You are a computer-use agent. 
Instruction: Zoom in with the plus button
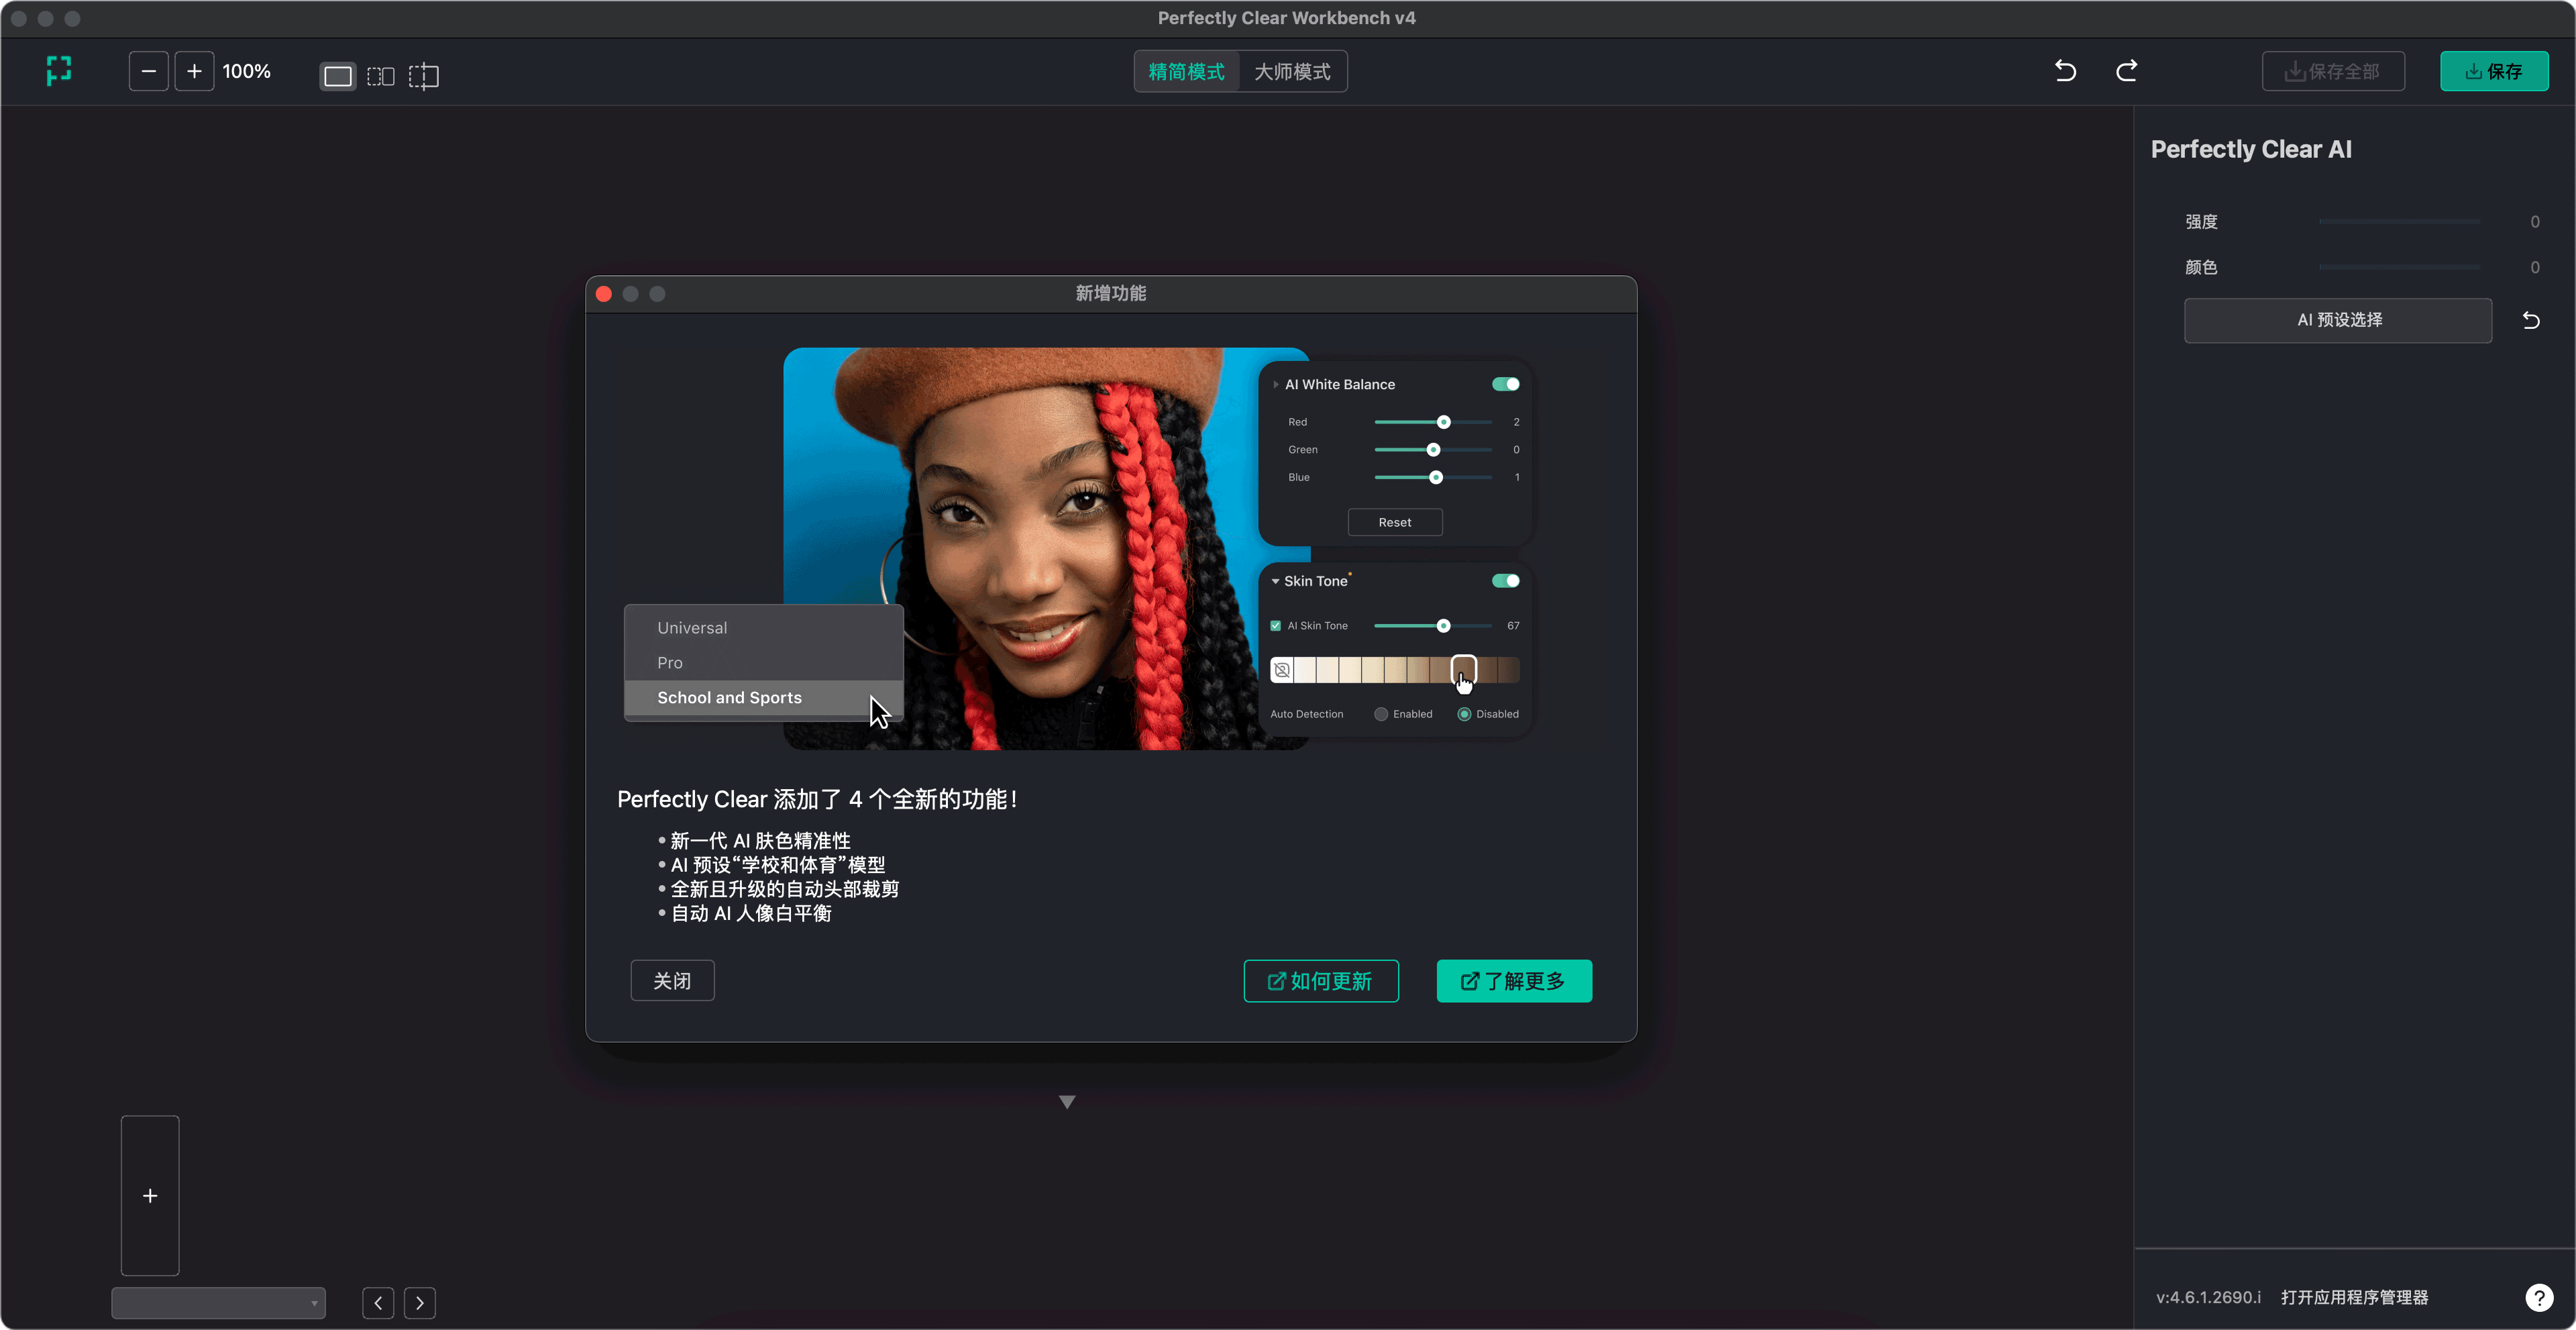pos(194,71)
